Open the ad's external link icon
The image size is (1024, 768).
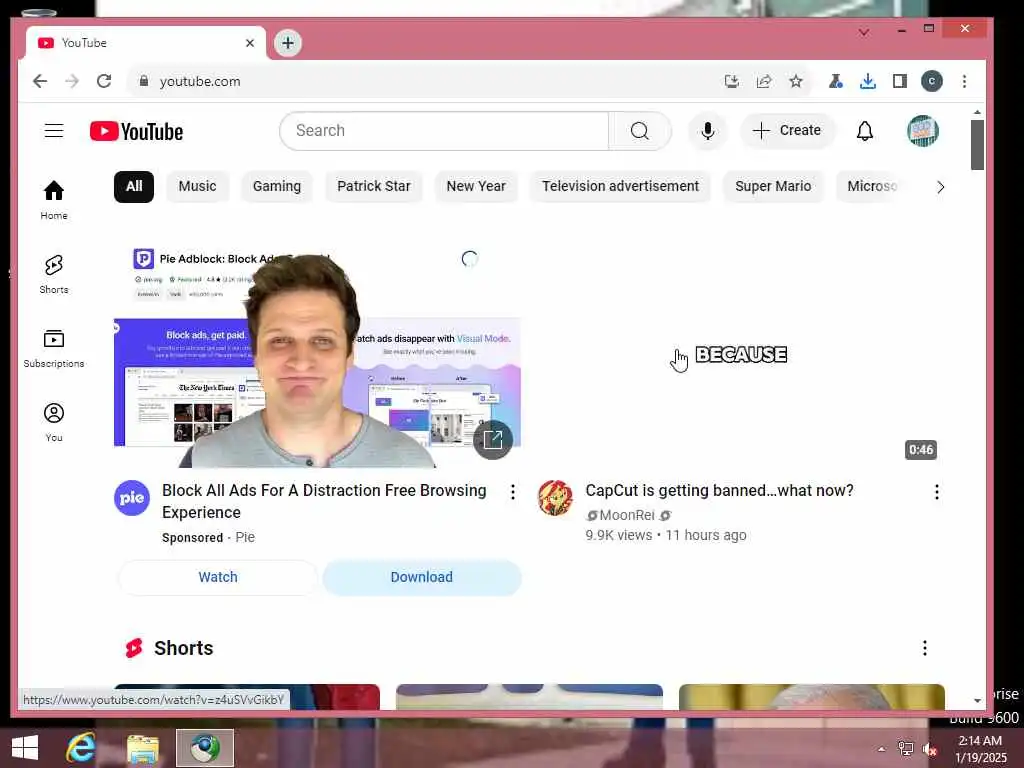tap(493, 440)
